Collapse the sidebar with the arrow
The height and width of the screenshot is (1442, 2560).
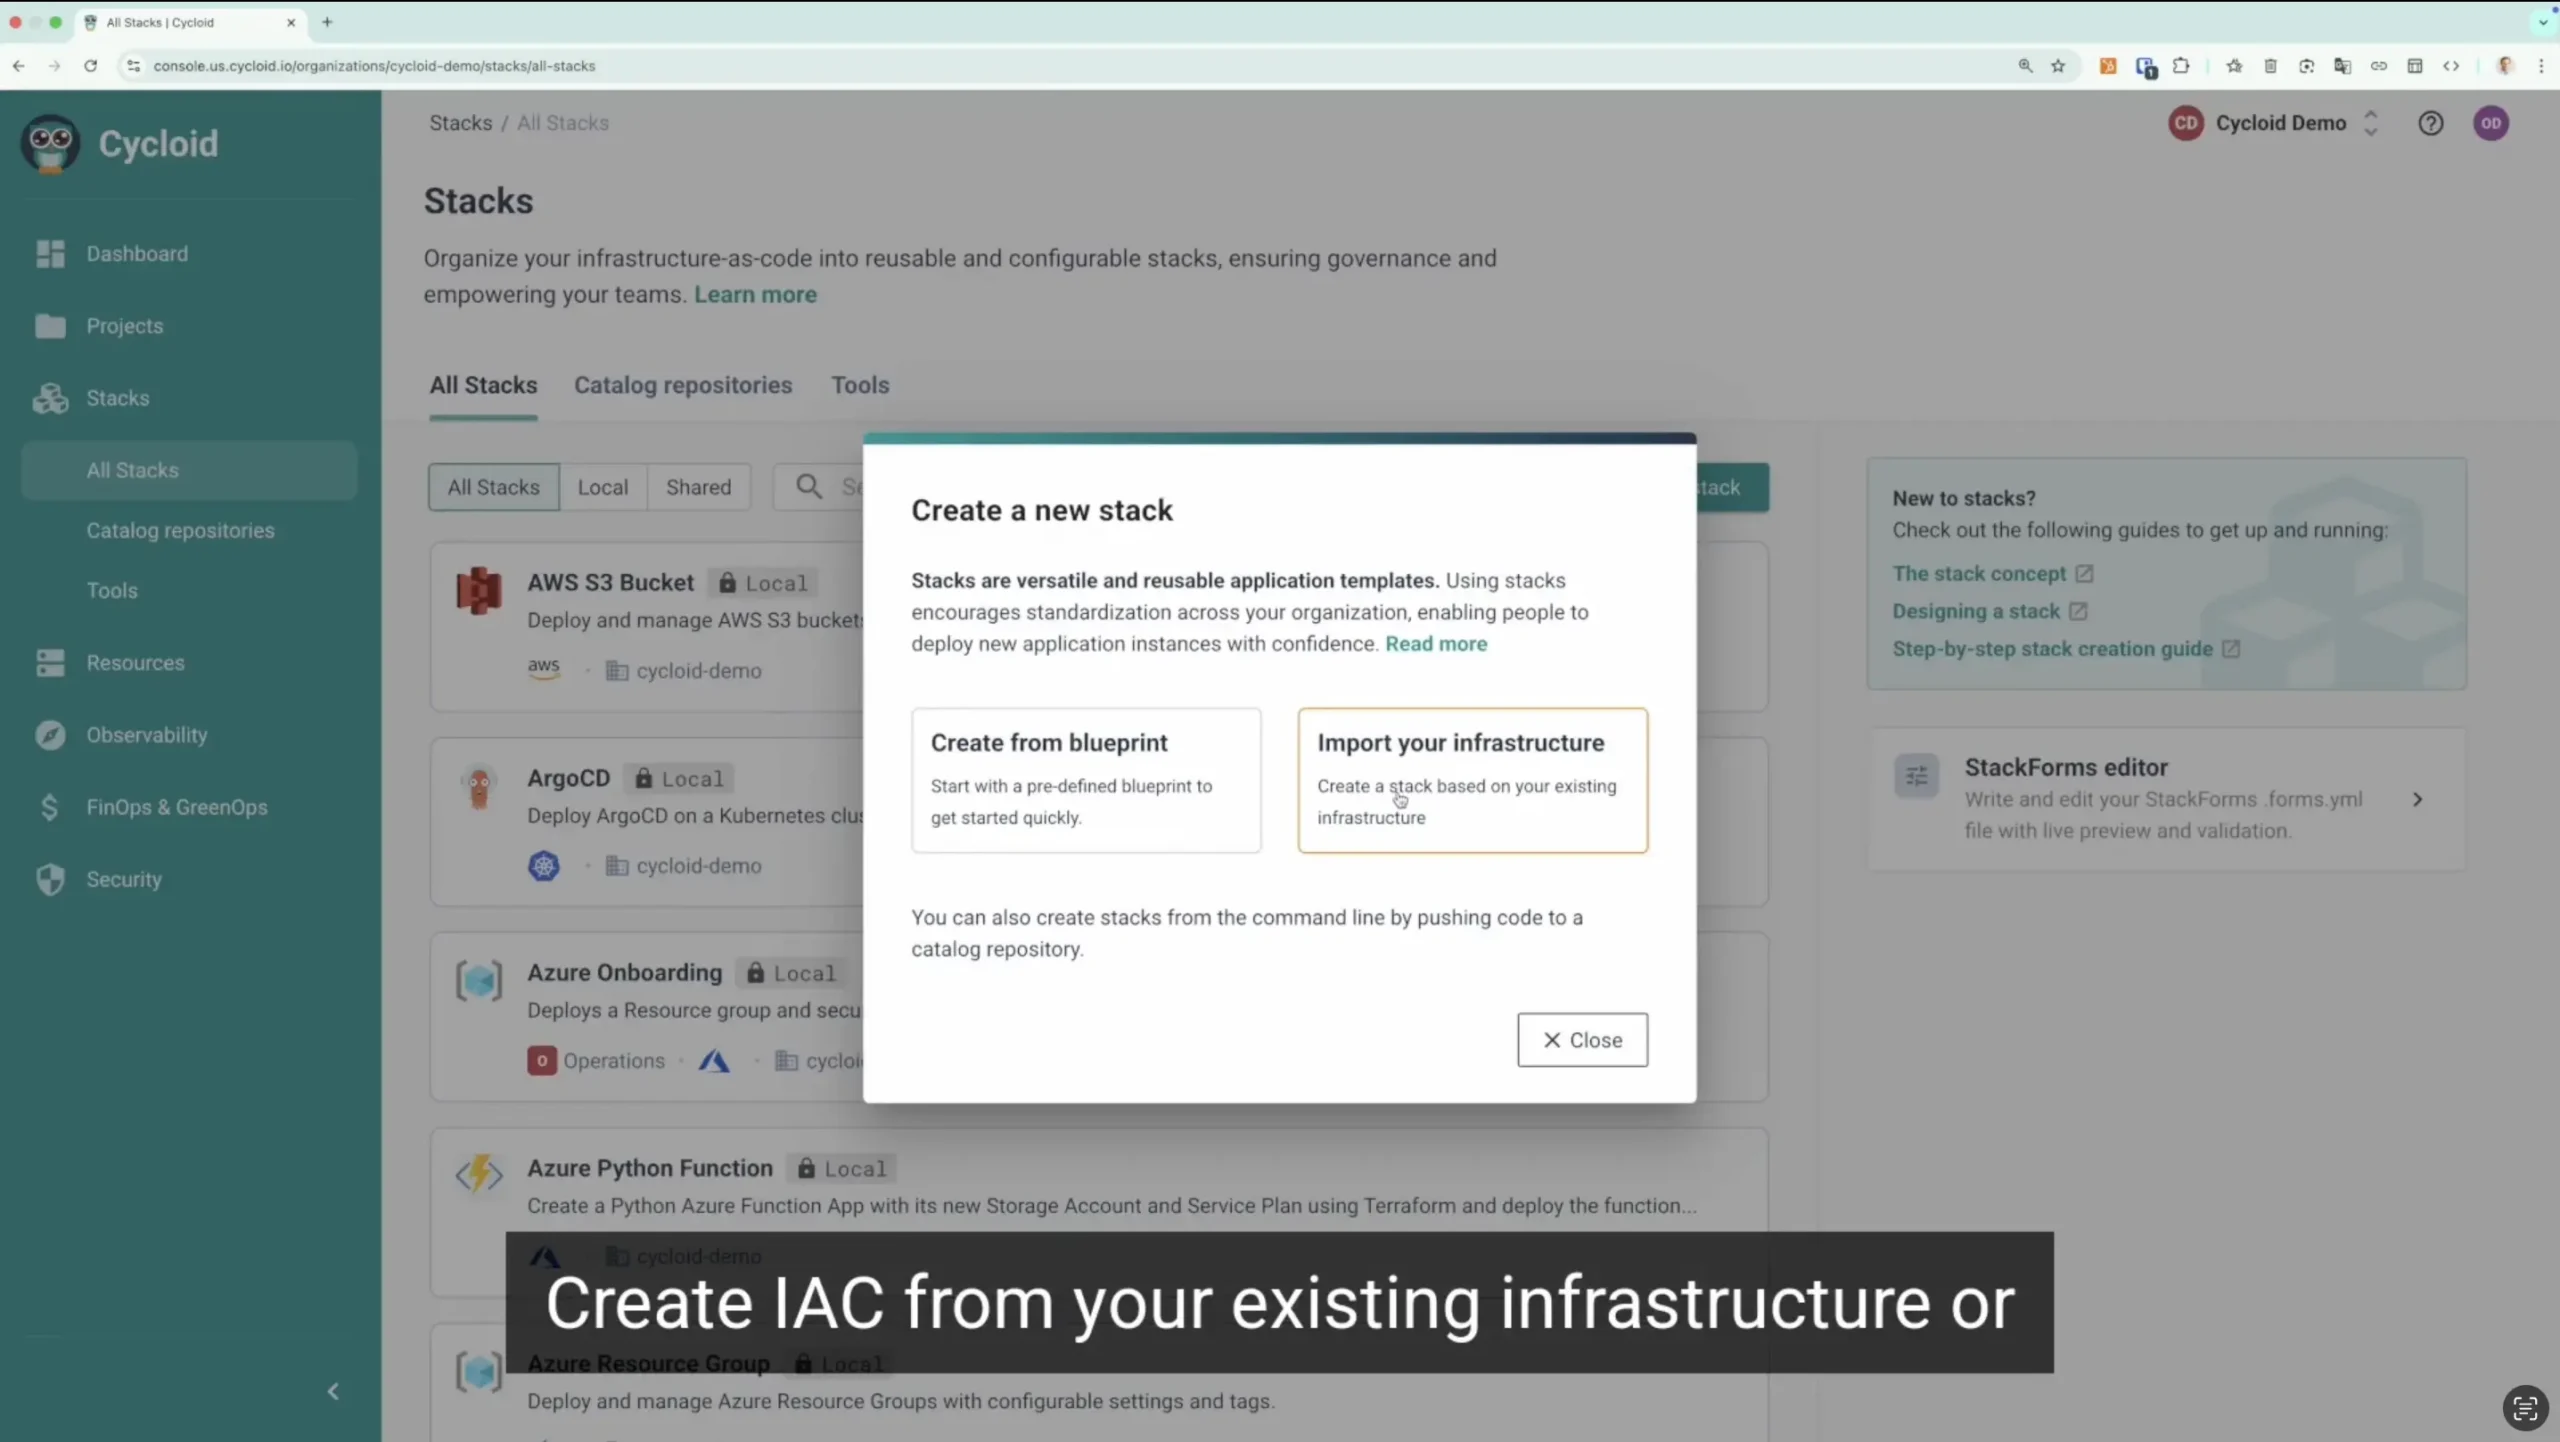coord(333,1391)
